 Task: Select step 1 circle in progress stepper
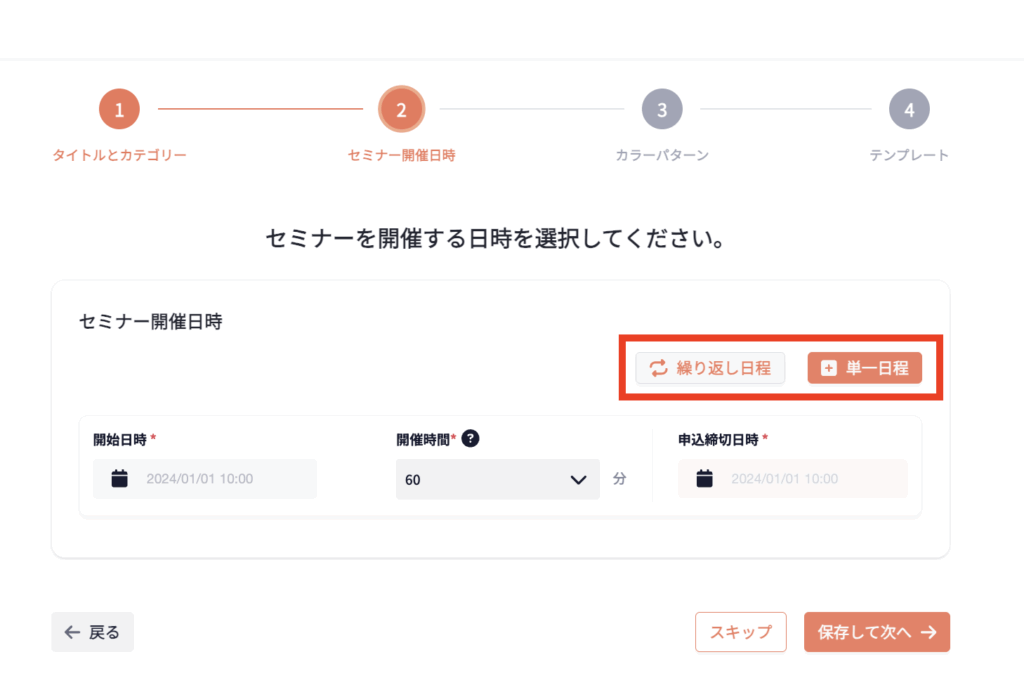point(119,110)
